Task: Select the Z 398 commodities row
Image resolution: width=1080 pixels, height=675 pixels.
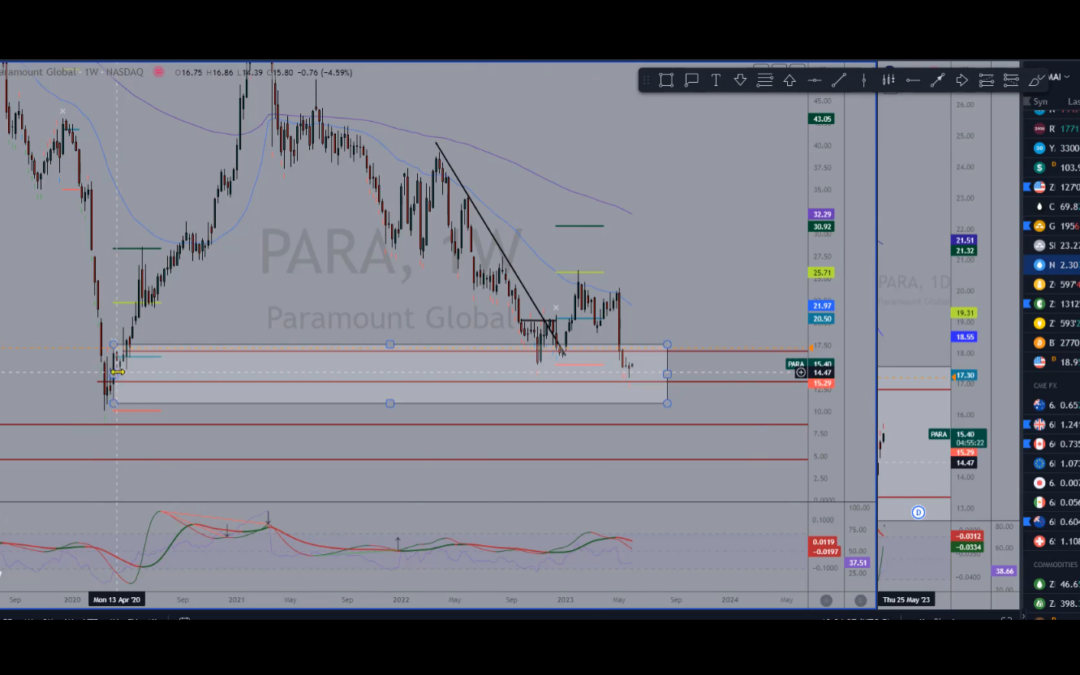Action: (x=1051, y=603)
